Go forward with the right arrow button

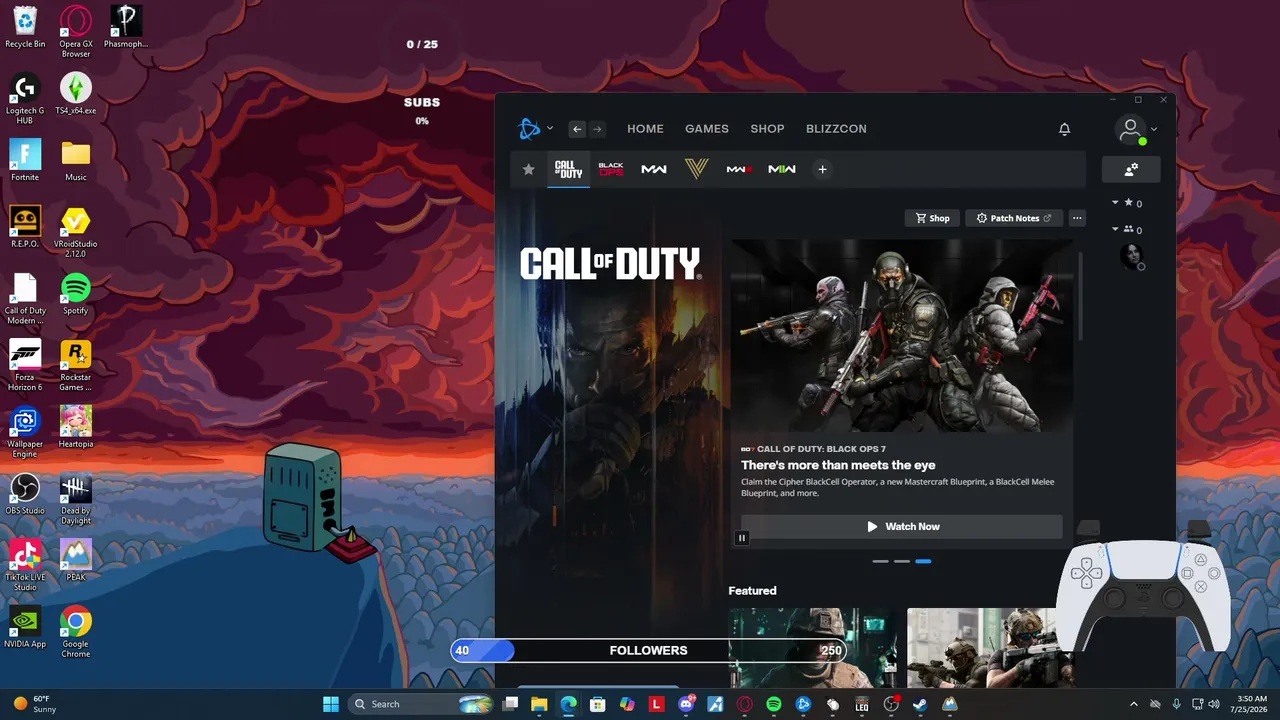pos(597,129)
